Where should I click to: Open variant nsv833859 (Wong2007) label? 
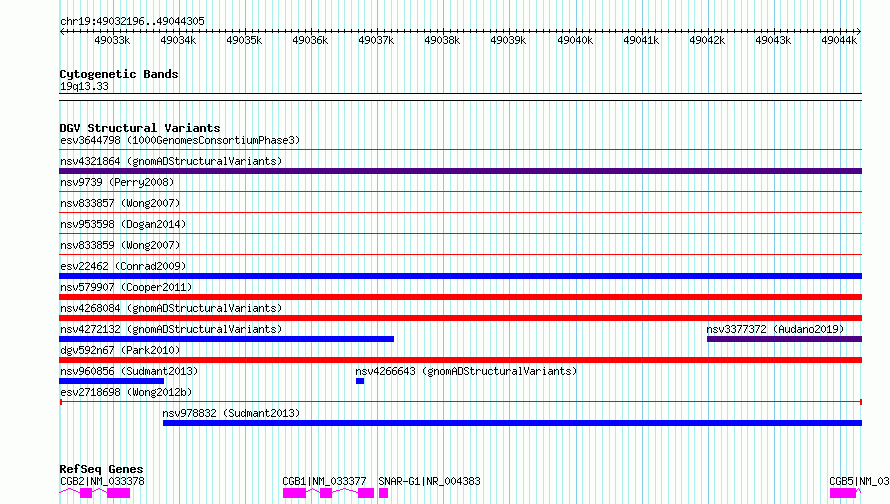pos(120,245)
